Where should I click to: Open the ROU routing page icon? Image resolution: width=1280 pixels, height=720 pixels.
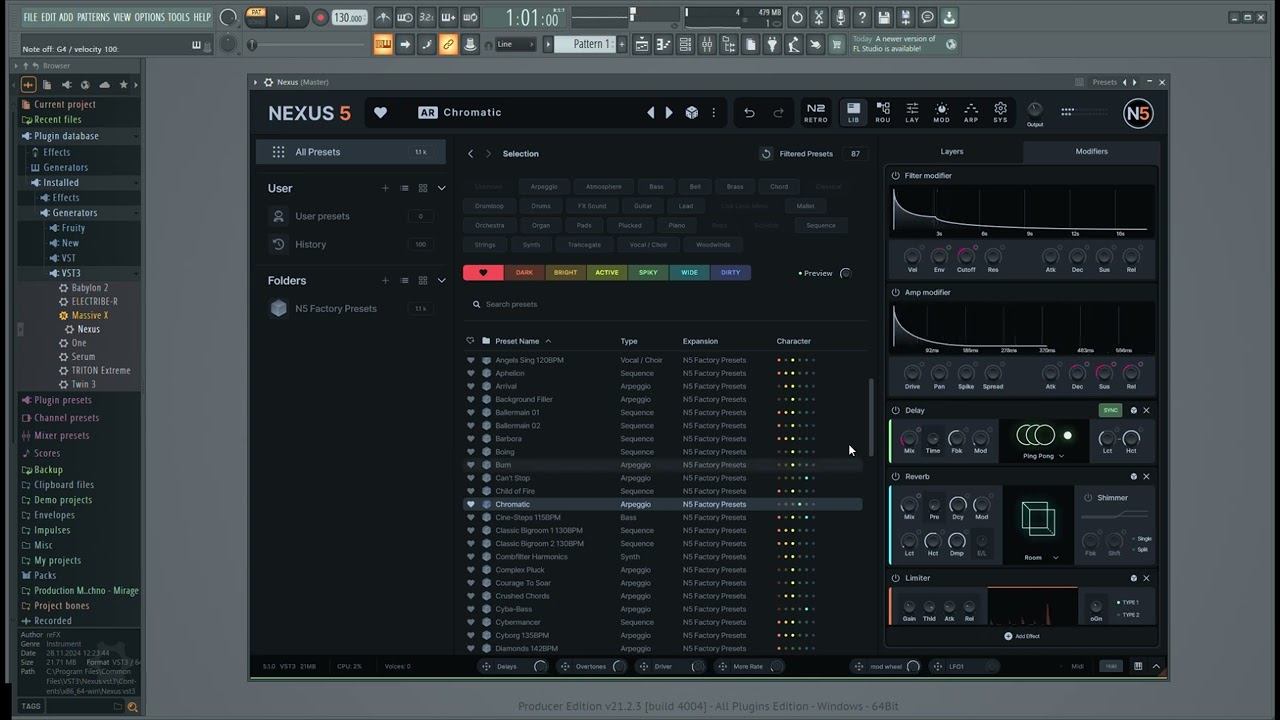(x=883, y=112)
